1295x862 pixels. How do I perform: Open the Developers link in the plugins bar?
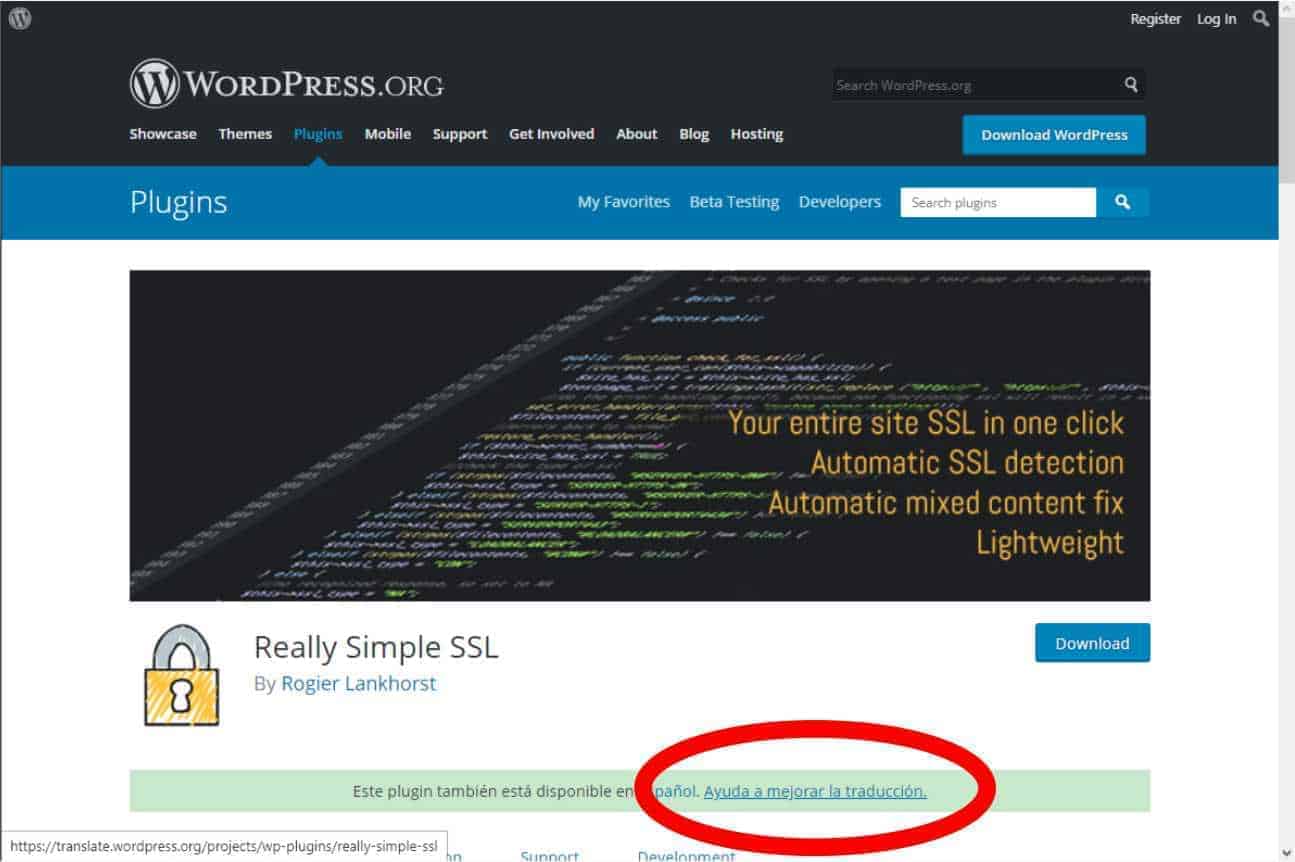click(840, 202)
